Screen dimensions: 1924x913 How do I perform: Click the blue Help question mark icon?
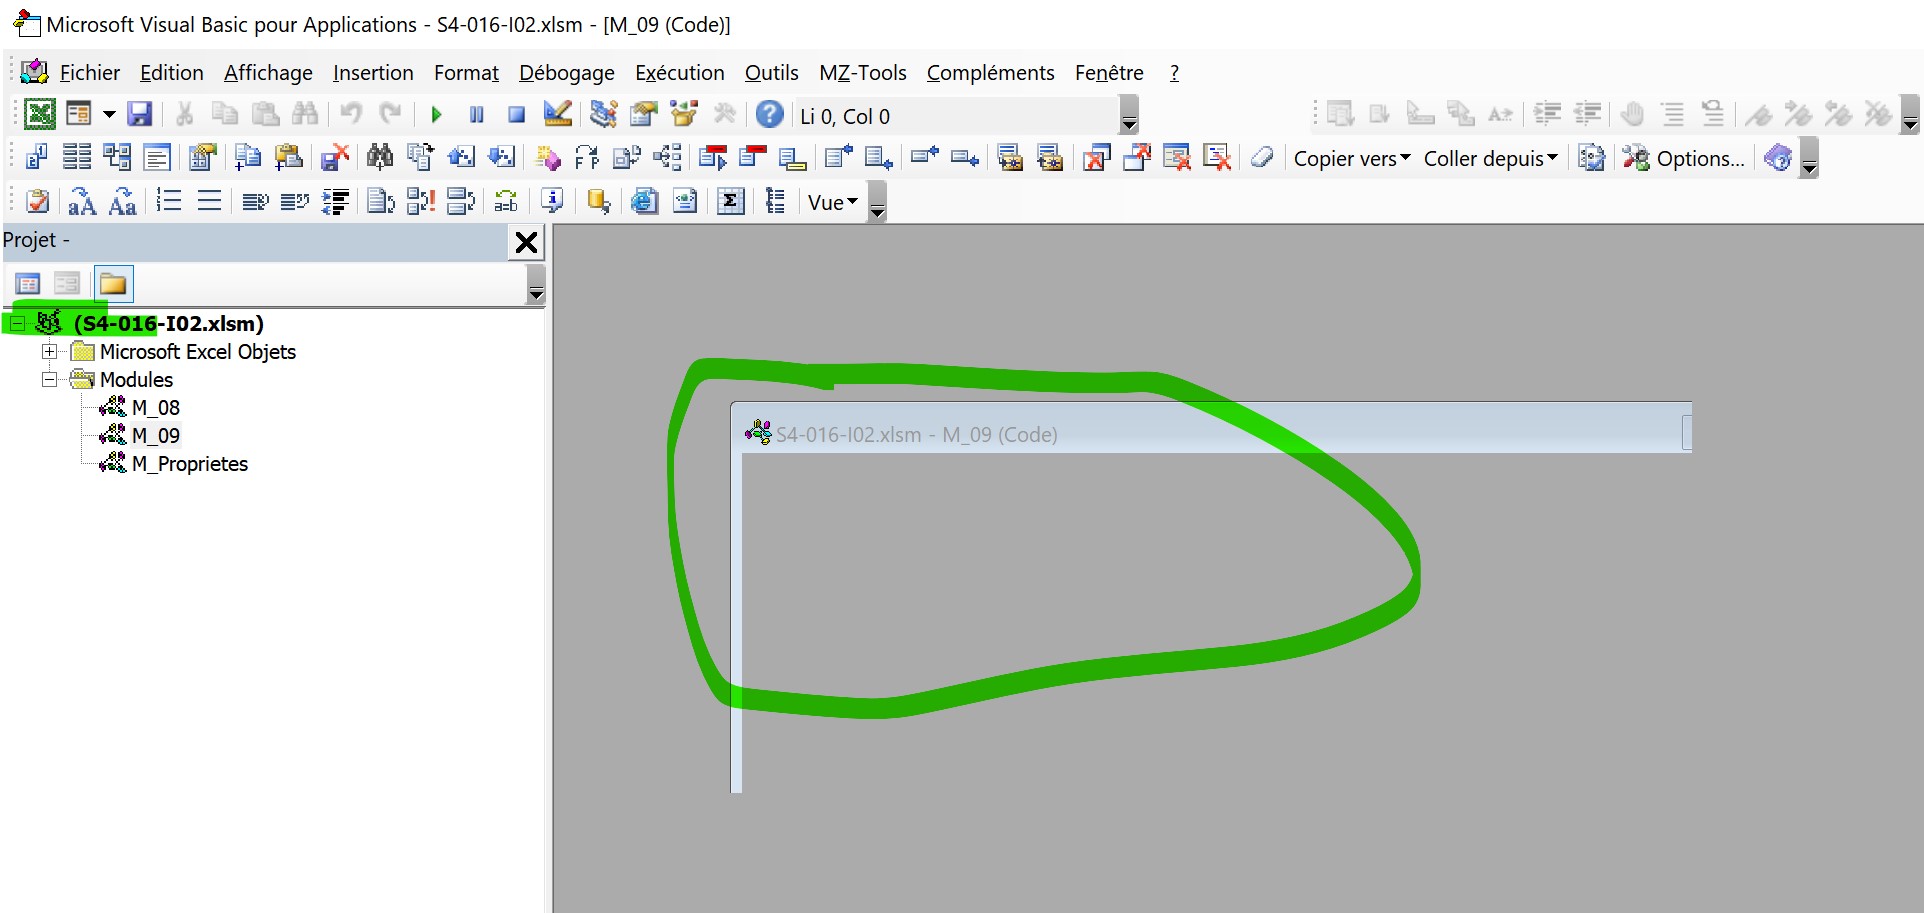coord(769,114)
